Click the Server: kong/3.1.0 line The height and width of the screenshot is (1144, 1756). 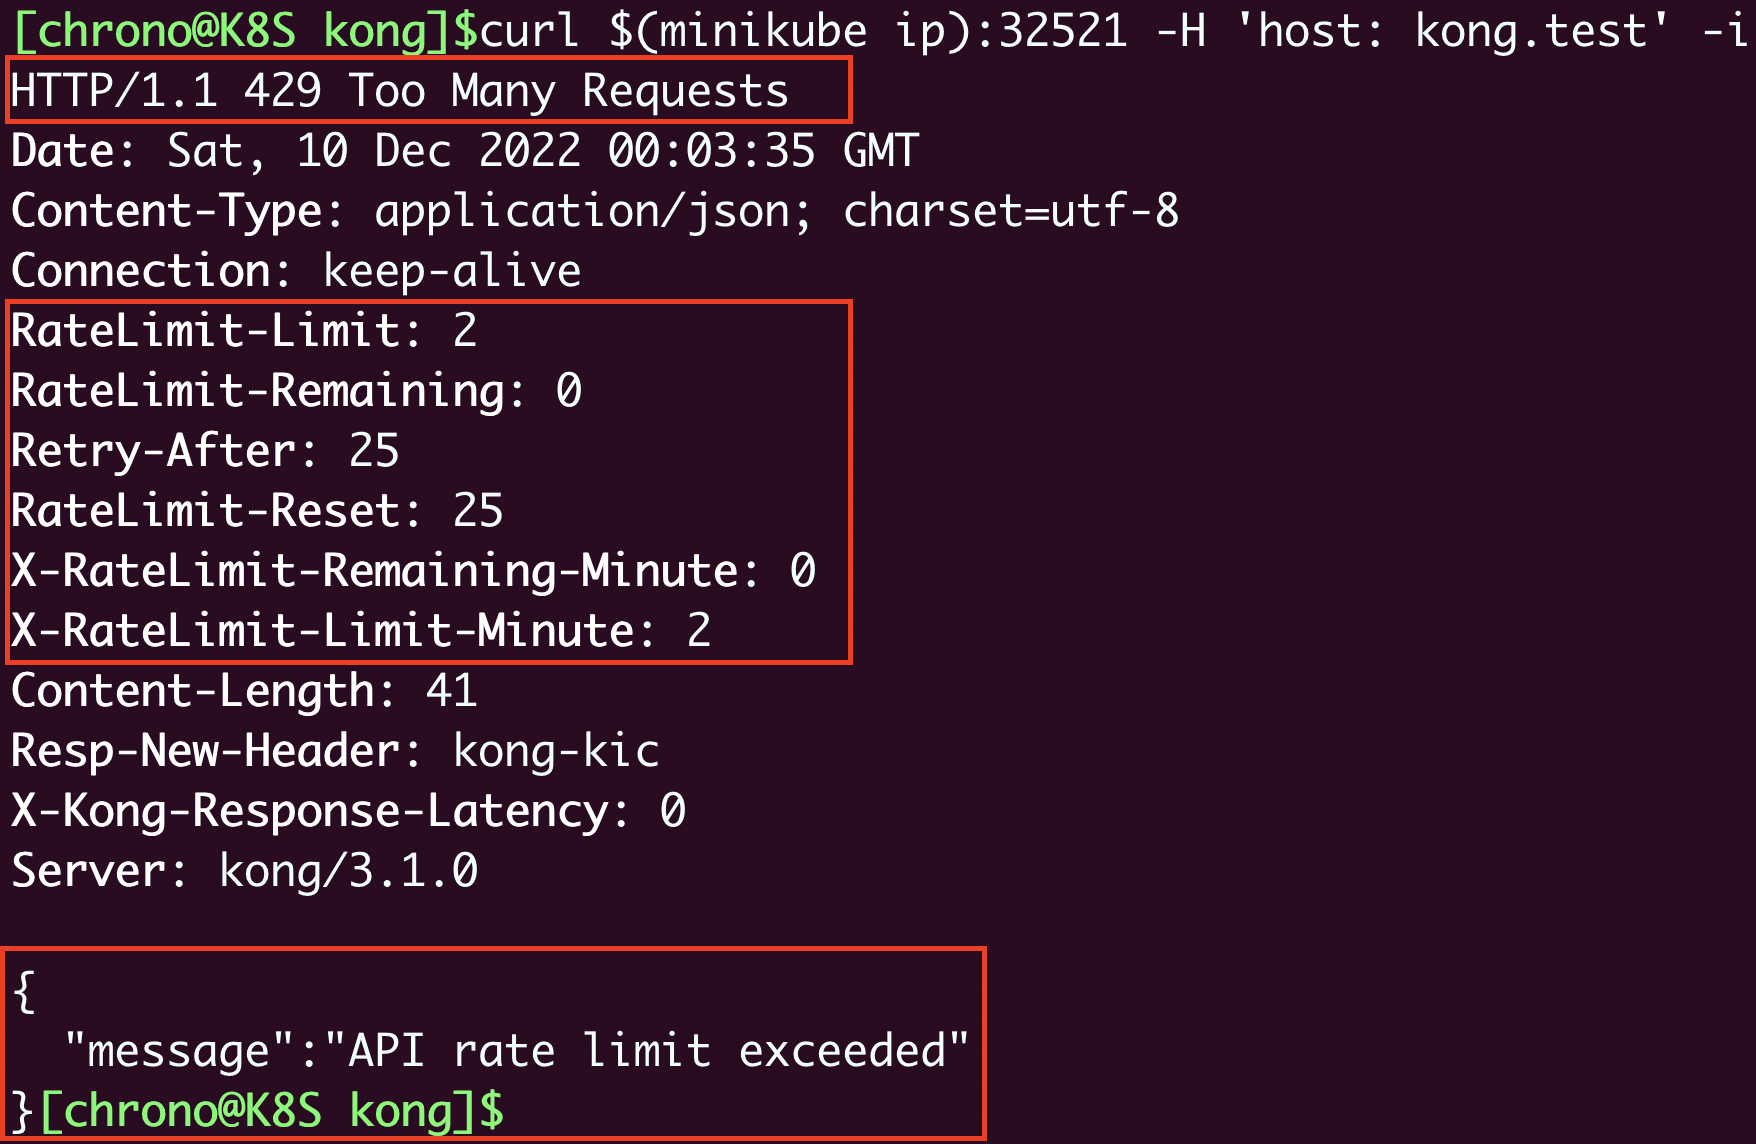point(244,871)
